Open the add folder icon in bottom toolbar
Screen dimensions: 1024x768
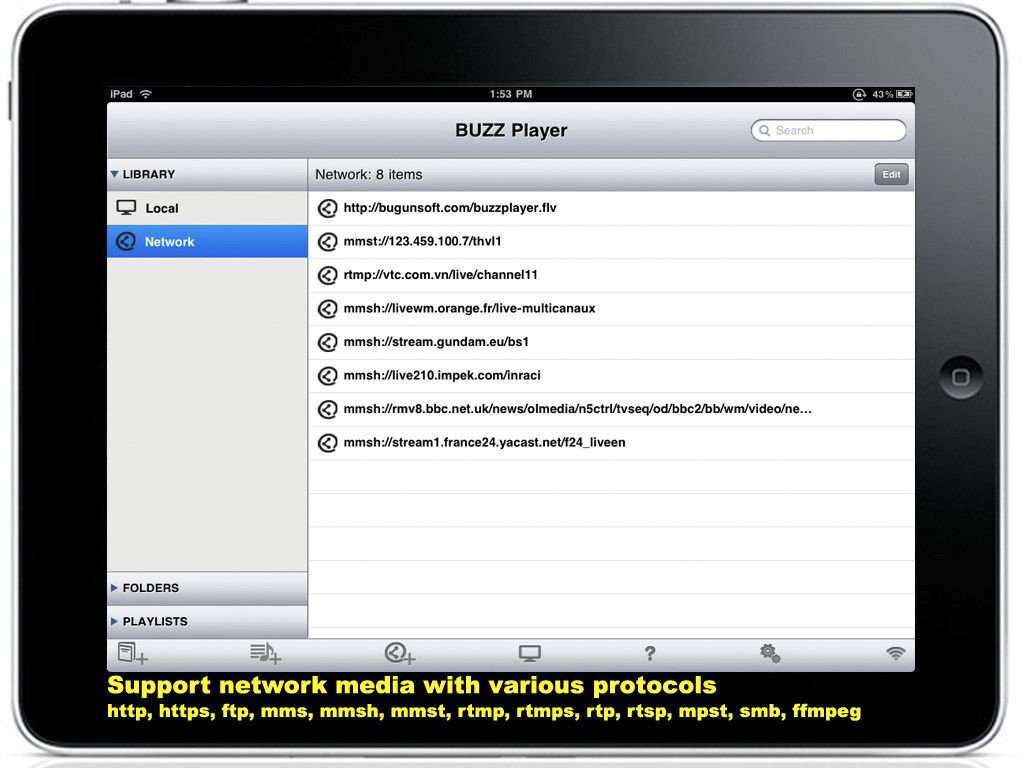point(133,653)
